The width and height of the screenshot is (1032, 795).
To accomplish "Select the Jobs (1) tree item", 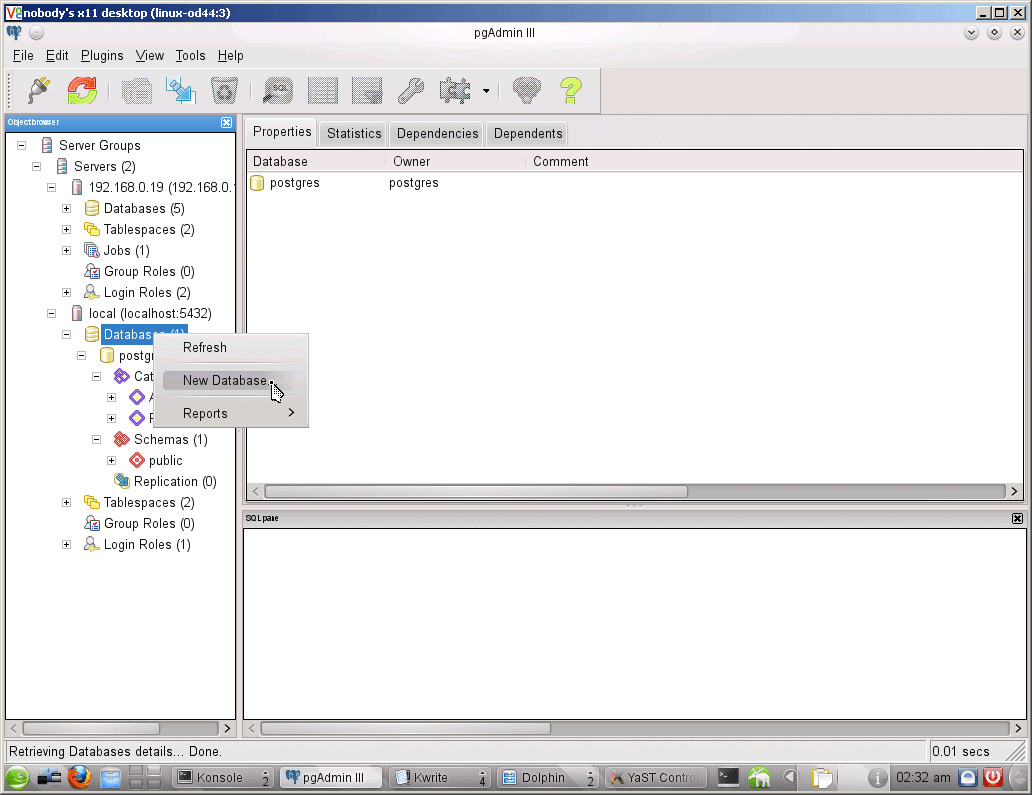I will [117, 251].
